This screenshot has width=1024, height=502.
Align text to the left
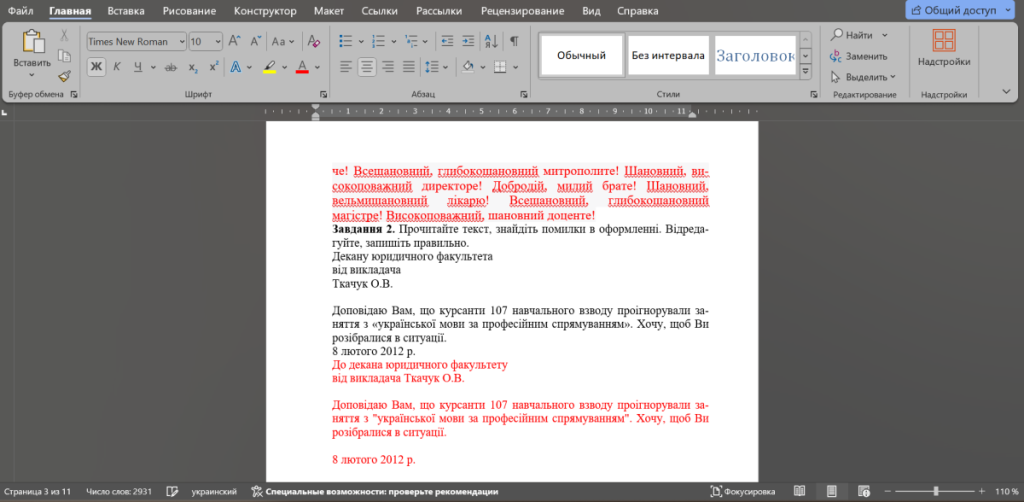345,67
